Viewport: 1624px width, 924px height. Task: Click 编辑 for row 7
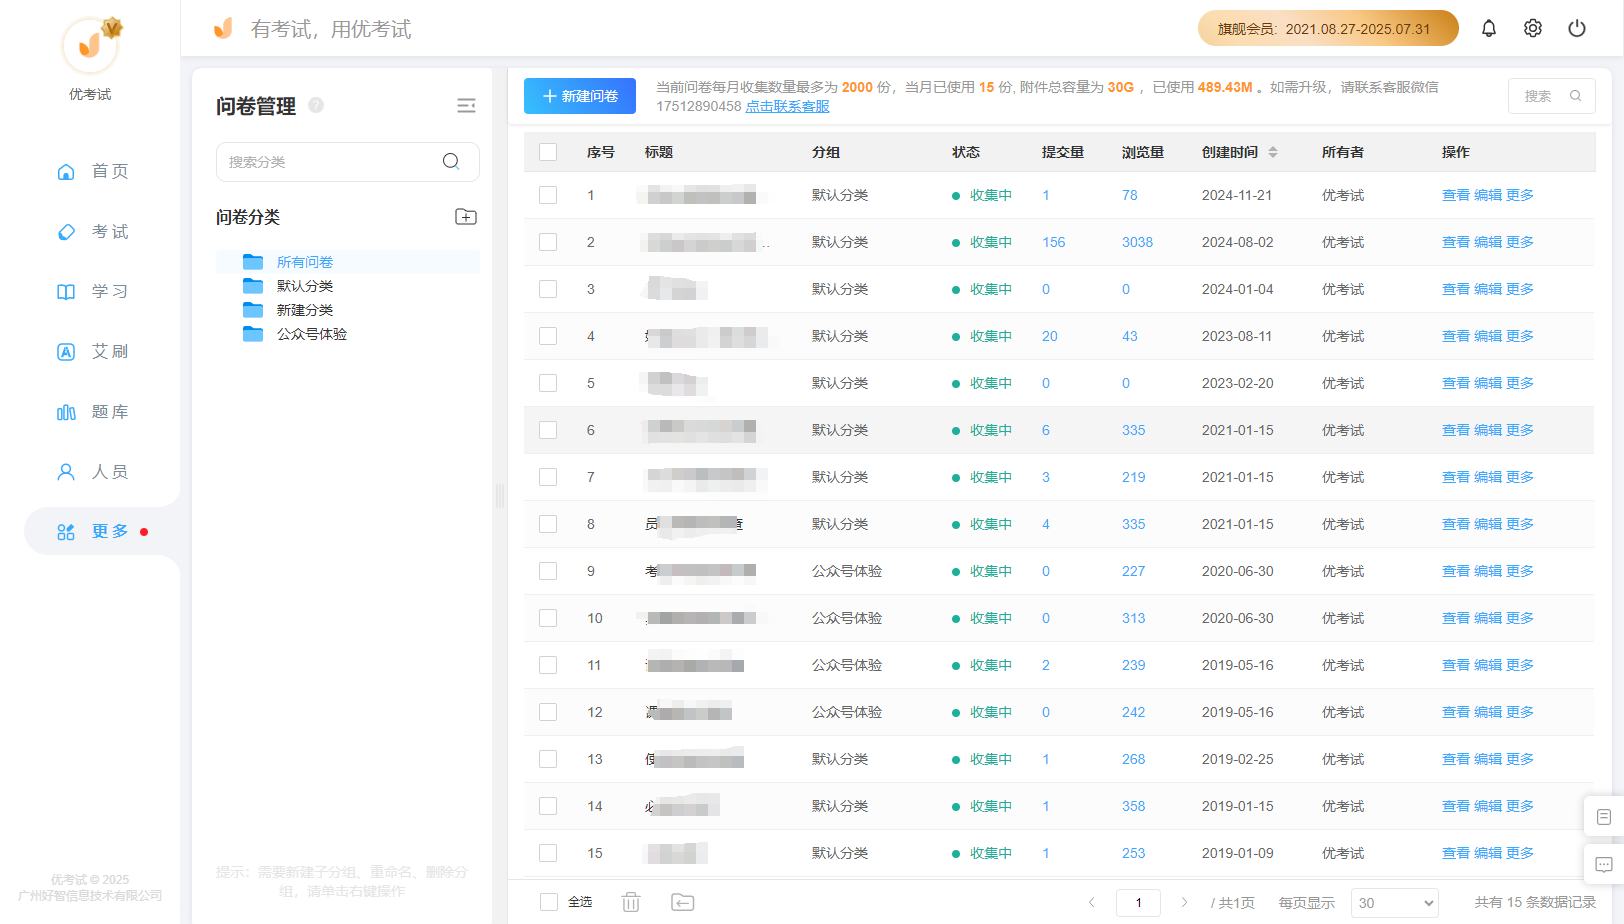coord(1488,477)
